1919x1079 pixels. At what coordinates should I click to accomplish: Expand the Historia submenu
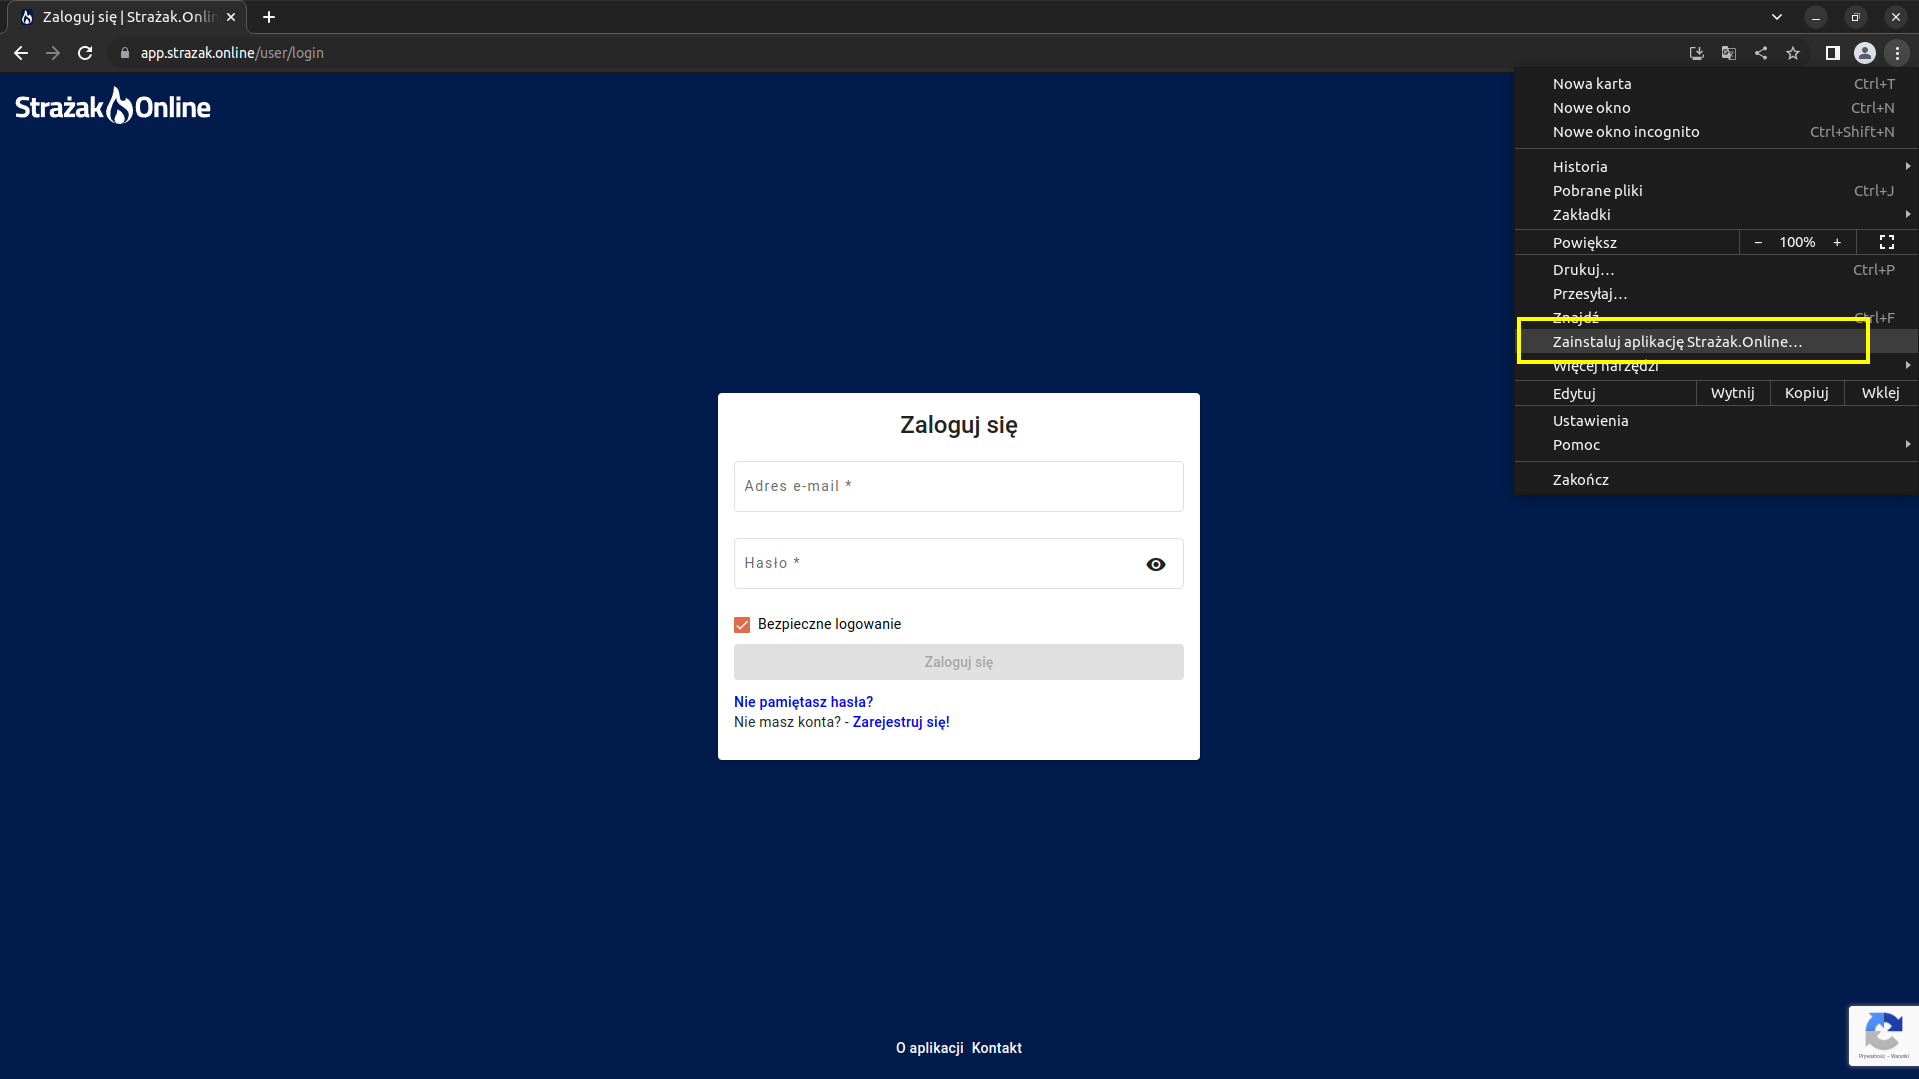[1716, 167]
